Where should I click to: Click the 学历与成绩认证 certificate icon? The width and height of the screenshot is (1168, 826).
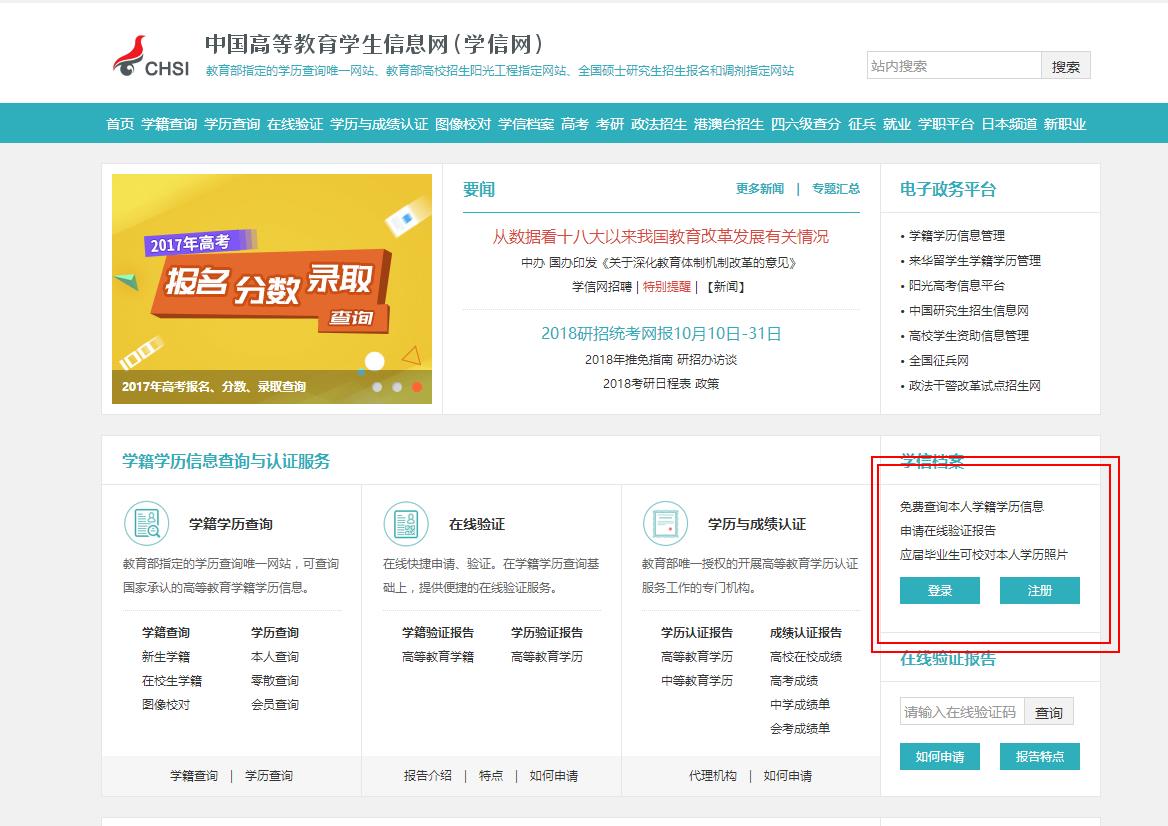665,523
